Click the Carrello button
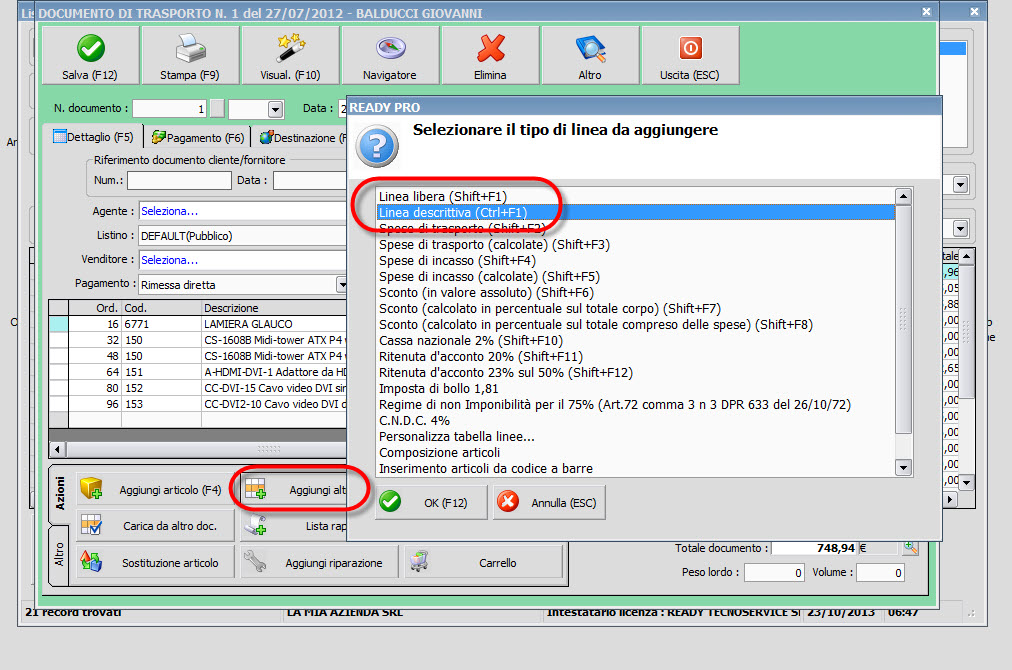Screen dimensions: 1012x670 point(483,562)
